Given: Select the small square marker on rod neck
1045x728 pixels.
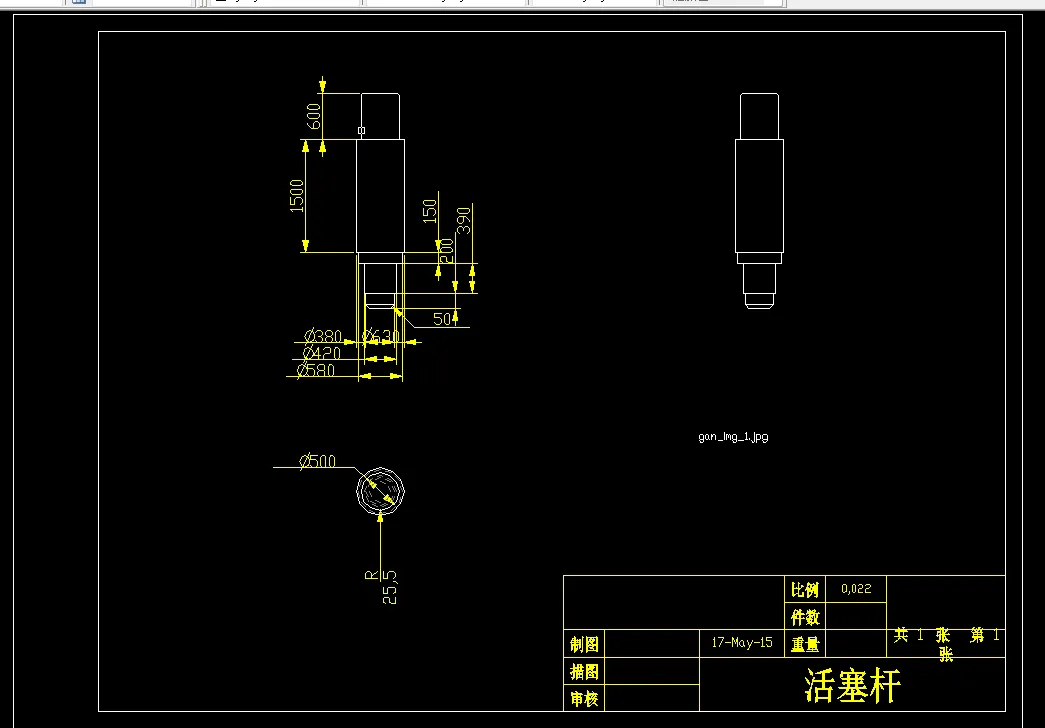Looking at the screenshot, I should pyautogui.click(x=362, y=131).
